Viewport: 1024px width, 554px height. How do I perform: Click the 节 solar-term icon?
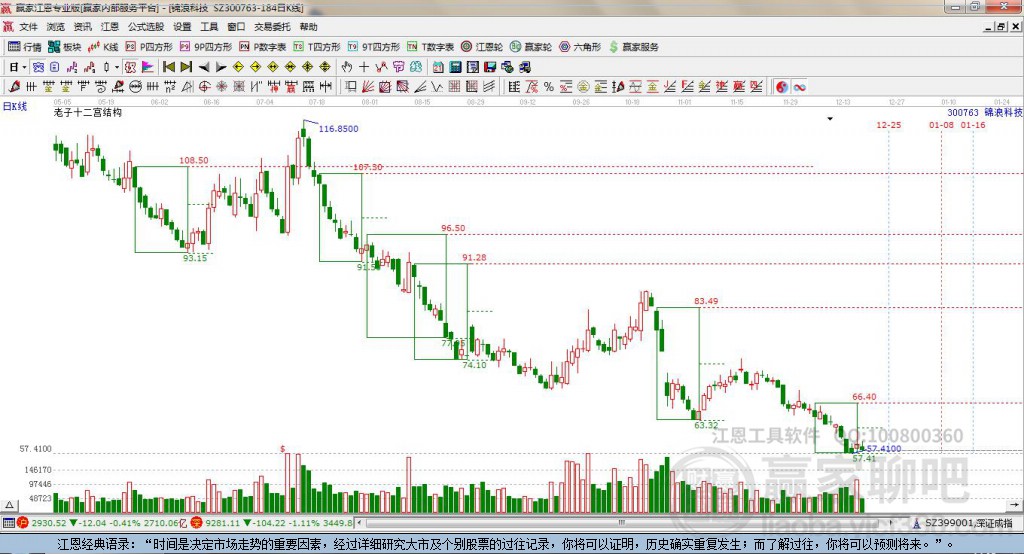coord(398,67)
